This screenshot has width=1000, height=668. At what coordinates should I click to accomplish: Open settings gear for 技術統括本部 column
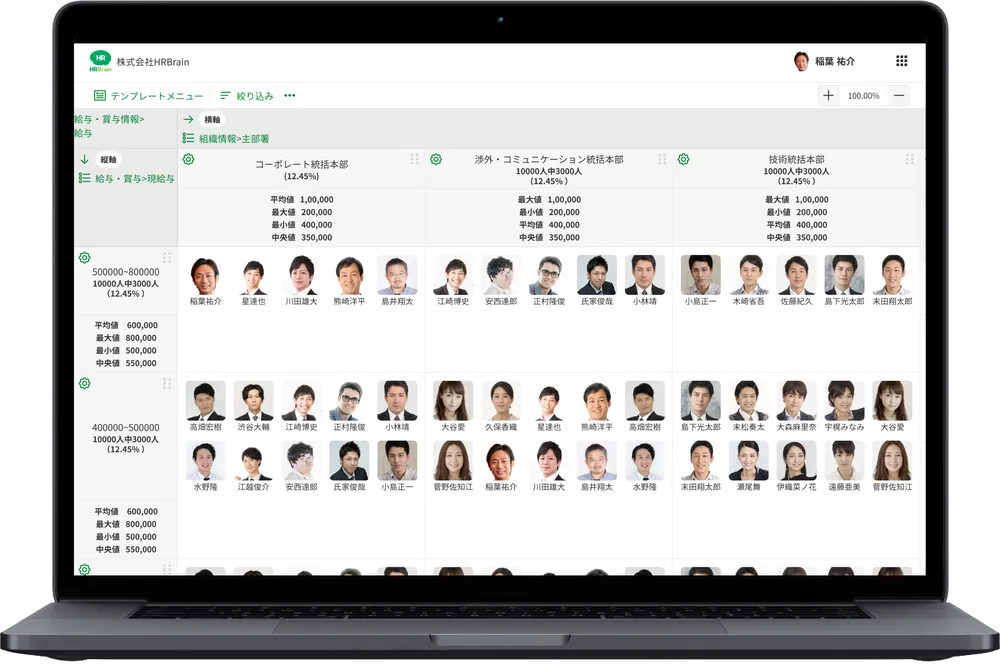pyautogui.click(x=684, y=159)
